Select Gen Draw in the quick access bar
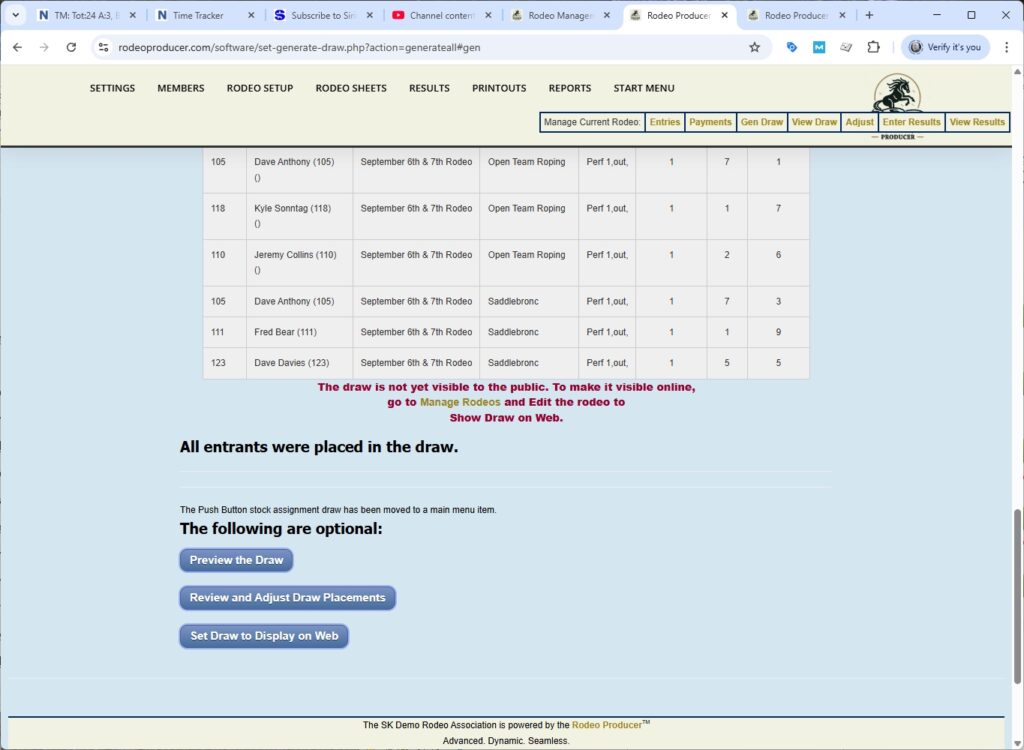Screen dimensions: 1024x750 tap(761, 121)
